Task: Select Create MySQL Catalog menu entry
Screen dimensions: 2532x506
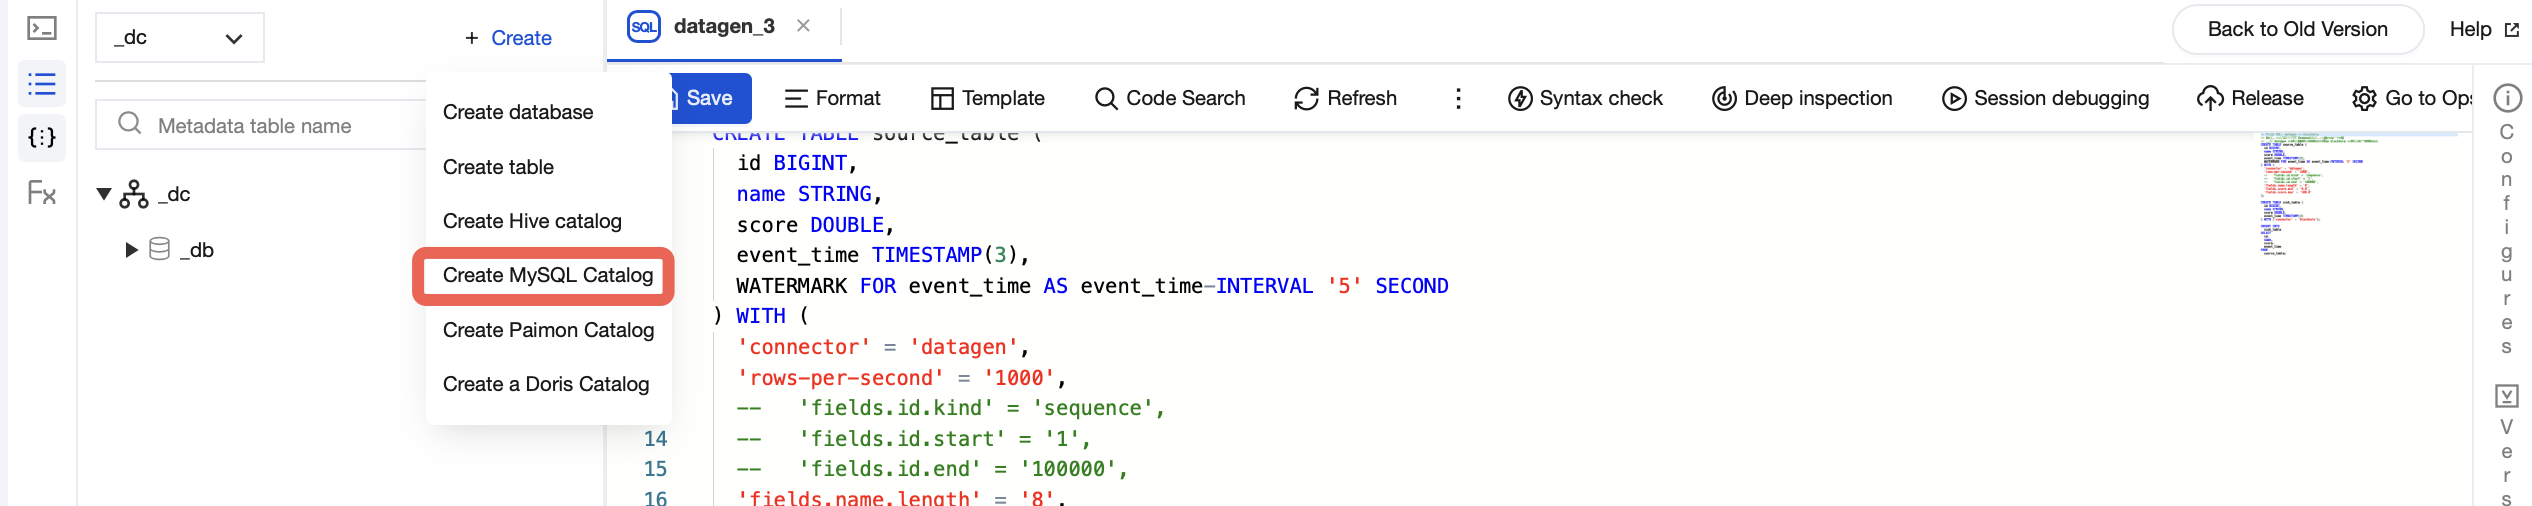Action: 549,275
